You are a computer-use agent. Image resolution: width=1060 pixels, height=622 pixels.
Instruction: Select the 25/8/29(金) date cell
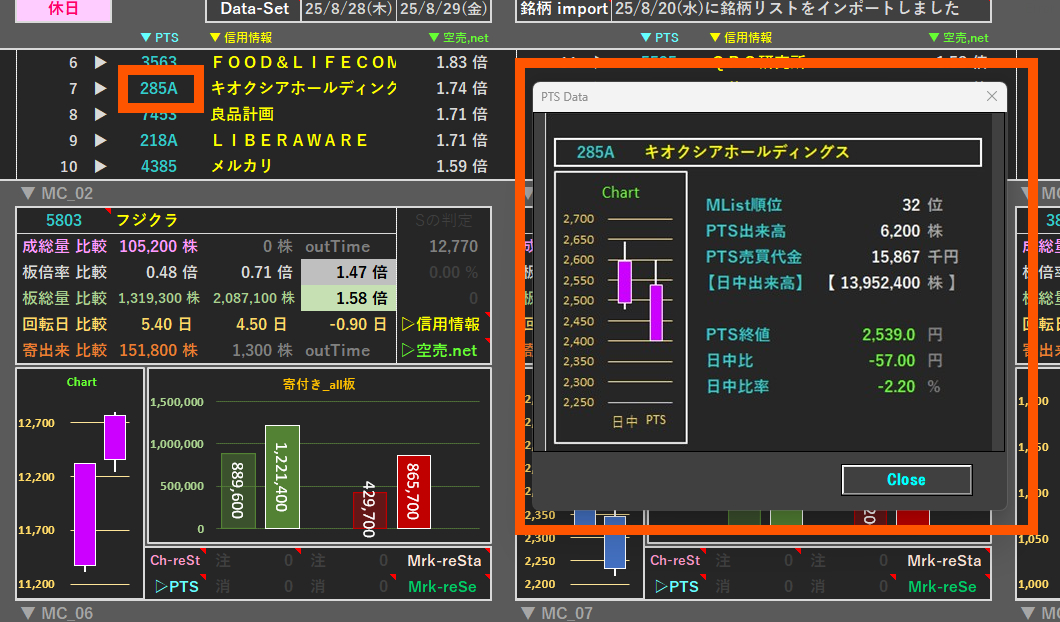point(443,9)
